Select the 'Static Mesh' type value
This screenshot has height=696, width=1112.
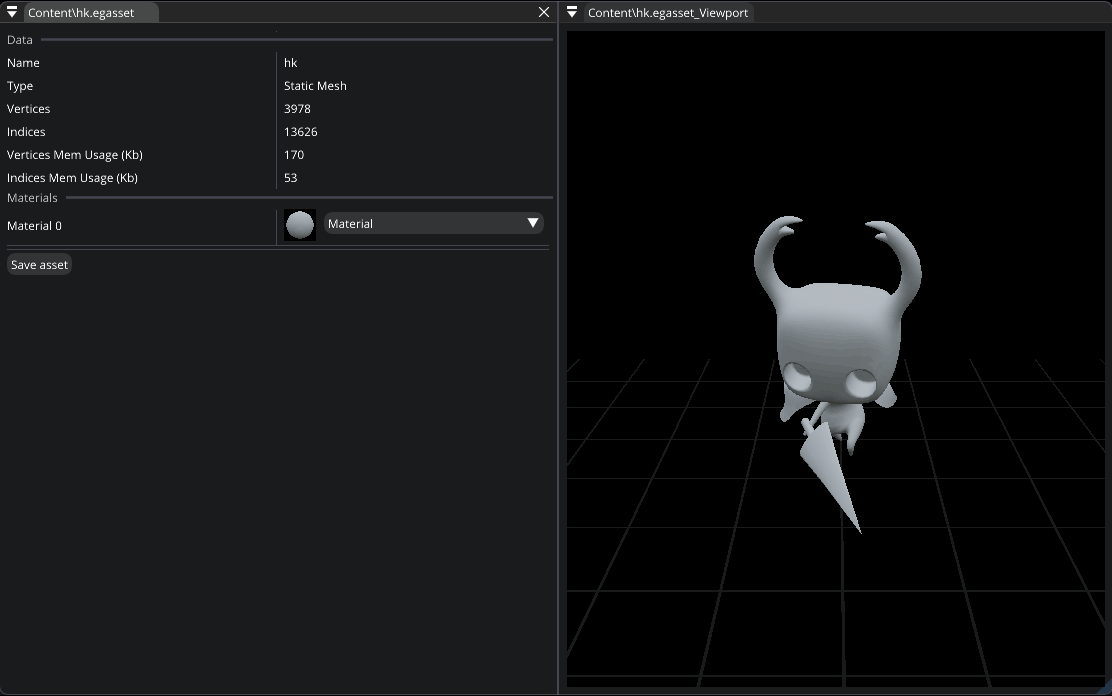316,86
